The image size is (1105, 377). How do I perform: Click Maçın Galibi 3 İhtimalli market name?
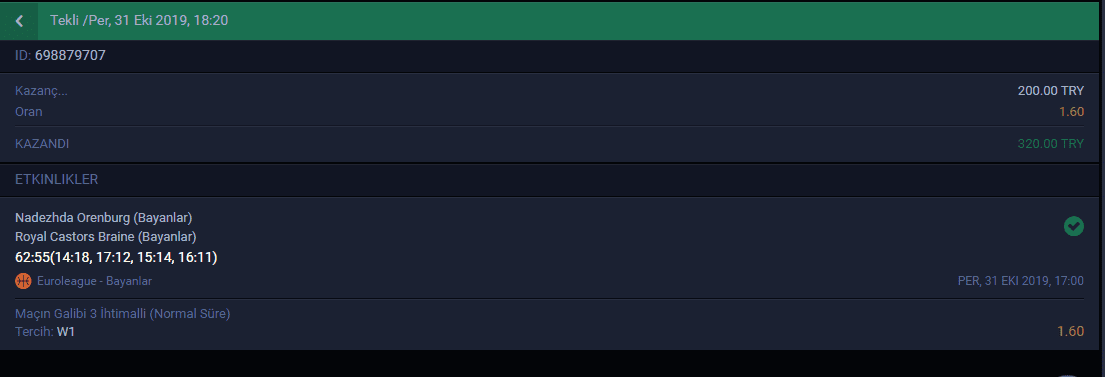(x=123, y=314)
